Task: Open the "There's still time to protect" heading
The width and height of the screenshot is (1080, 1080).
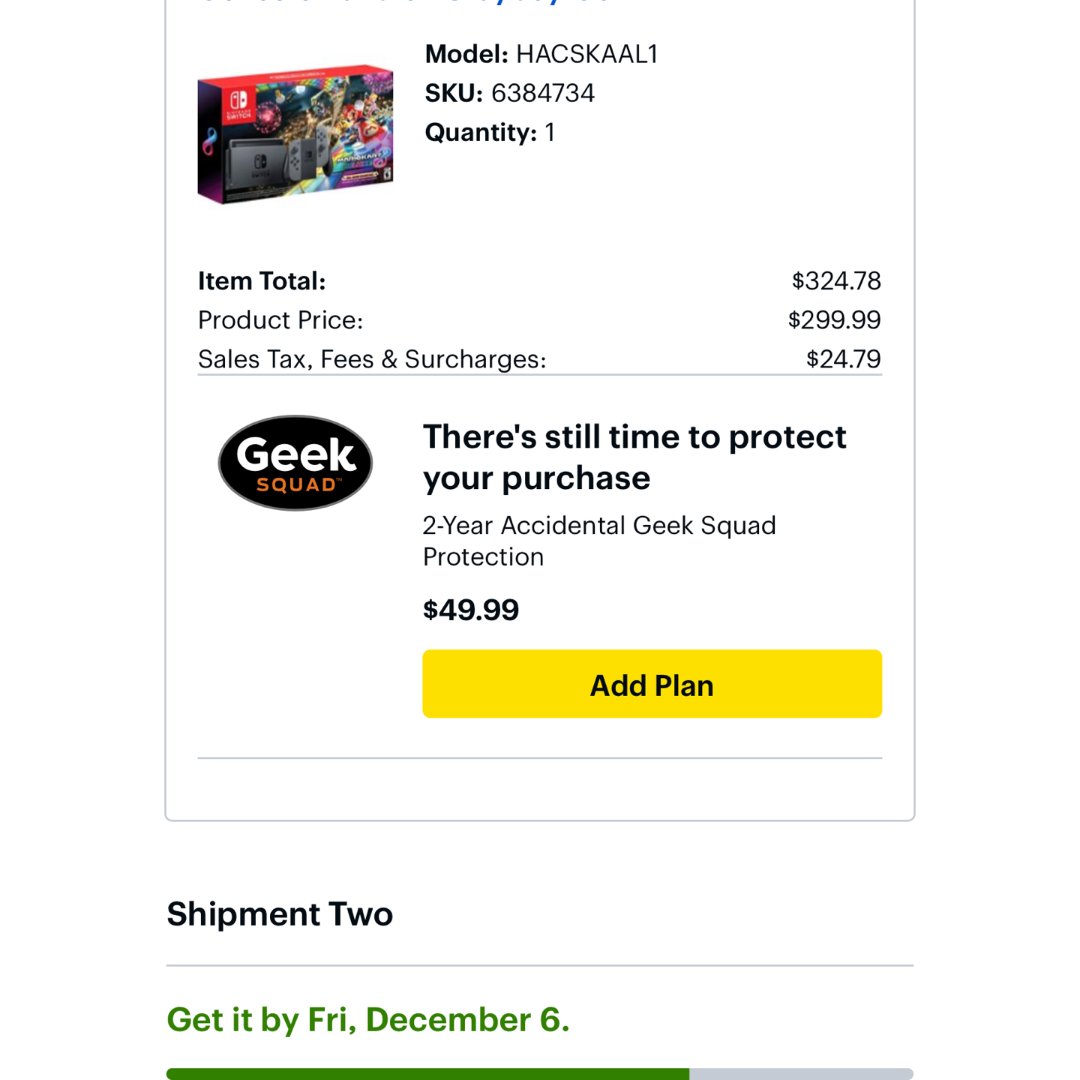Action: [x=634, y=457]
